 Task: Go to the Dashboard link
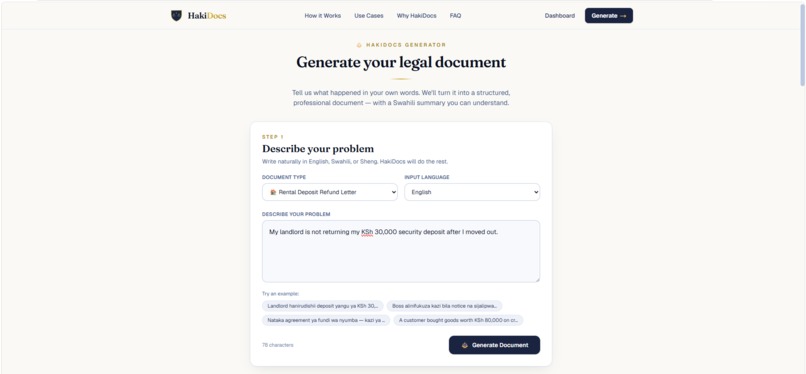[560, 16]
